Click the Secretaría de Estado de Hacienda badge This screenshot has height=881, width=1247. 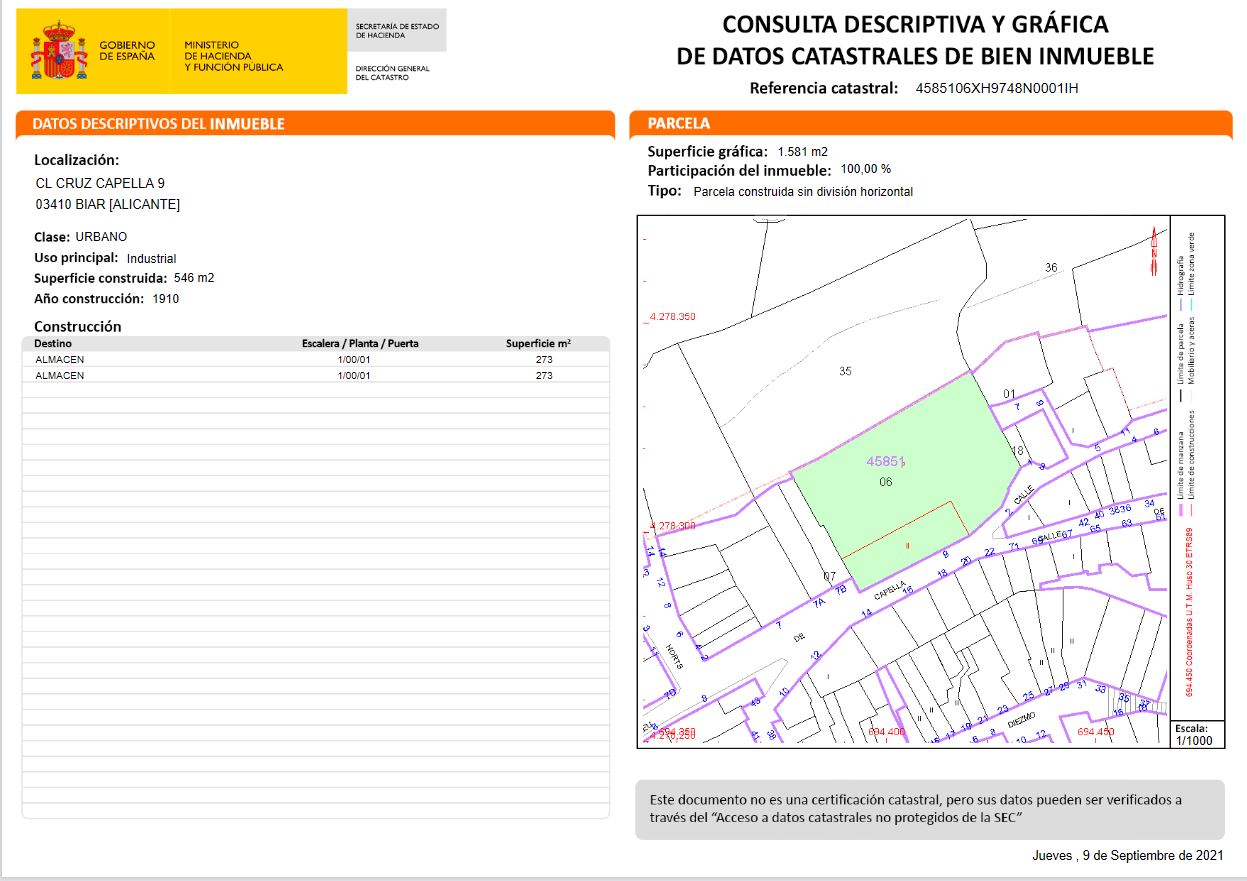point(396,30)
